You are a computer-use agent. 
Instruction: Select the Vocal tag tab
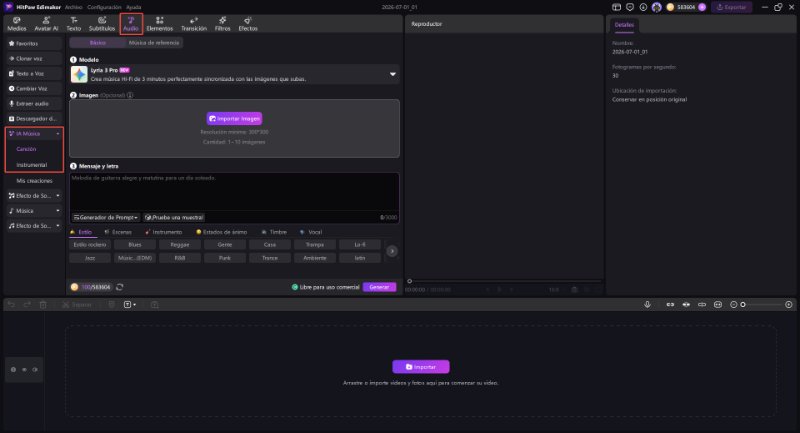coord(311,232)
